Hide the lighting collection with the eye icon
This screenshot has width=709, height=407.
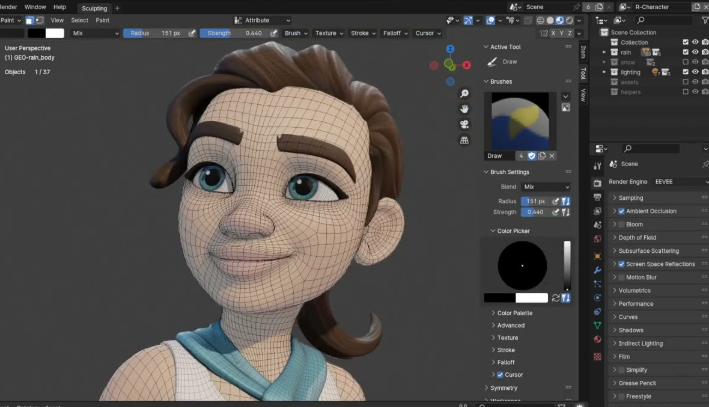click(x=694, y=72)
